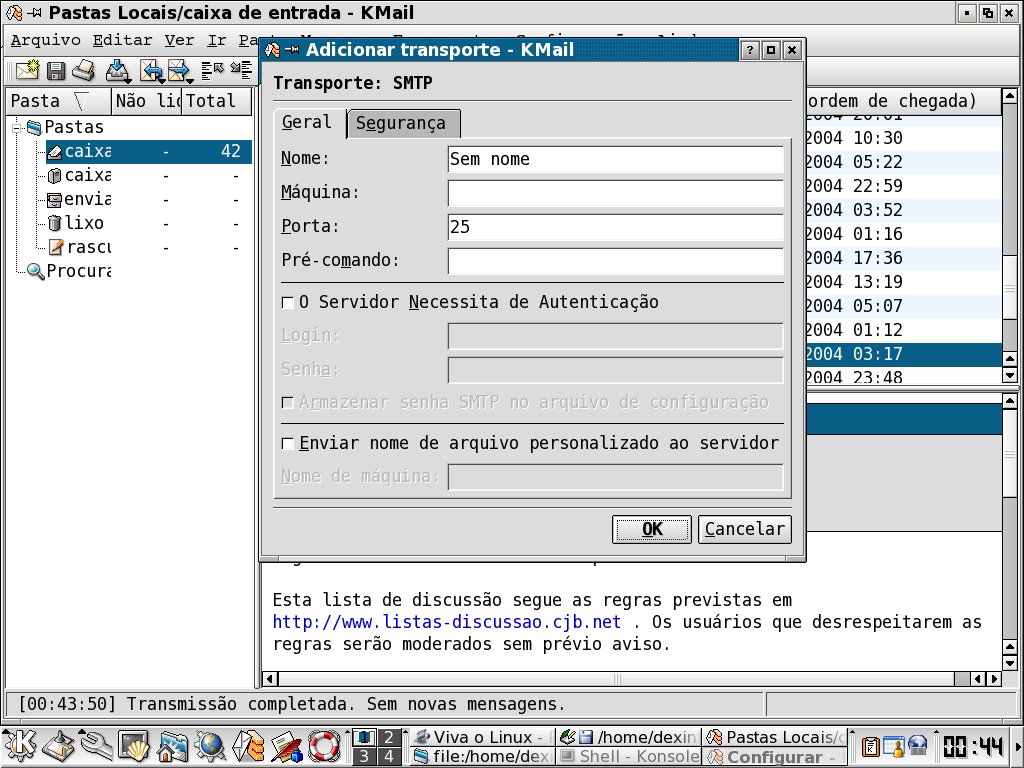Click the Save floppy disk icon

(x=56, y=71)
